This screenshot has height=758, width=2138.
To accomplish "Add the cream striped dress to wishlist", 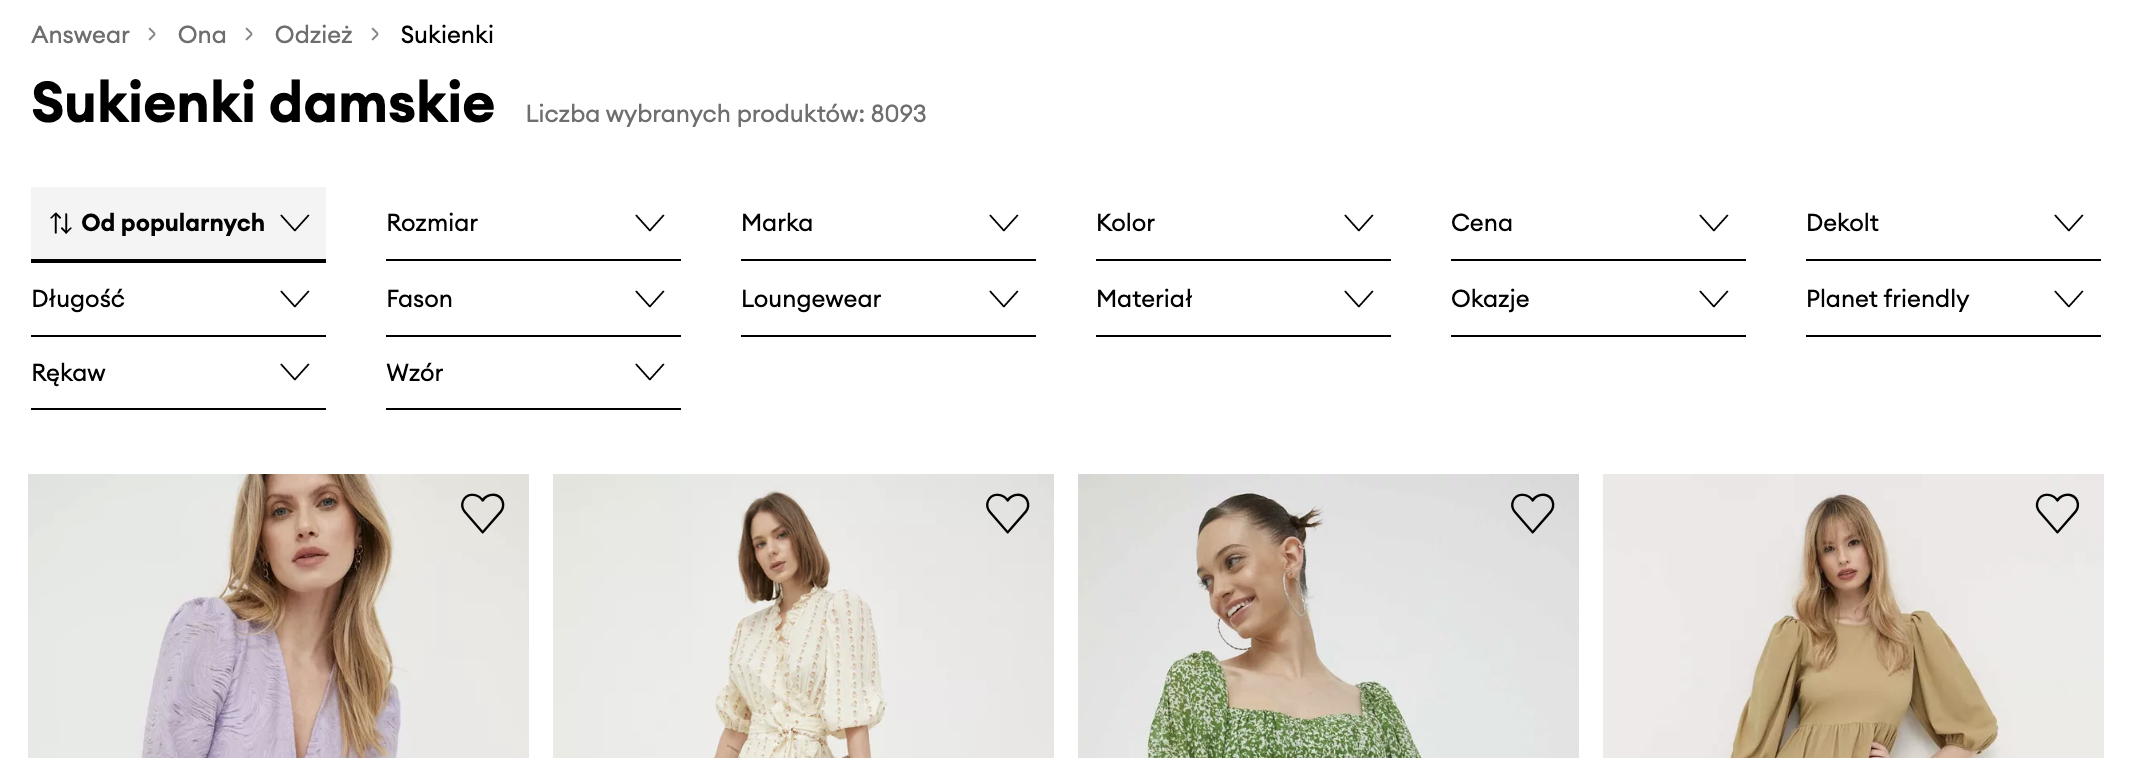I will coord(1007,513).
